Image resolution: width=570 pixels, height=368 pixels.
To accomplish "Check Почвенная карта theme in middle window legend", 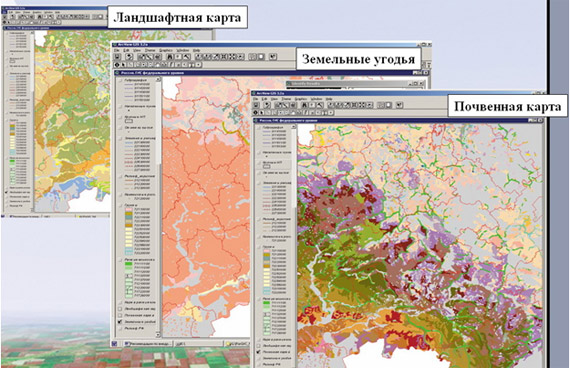I will click(x=120, y=315).
